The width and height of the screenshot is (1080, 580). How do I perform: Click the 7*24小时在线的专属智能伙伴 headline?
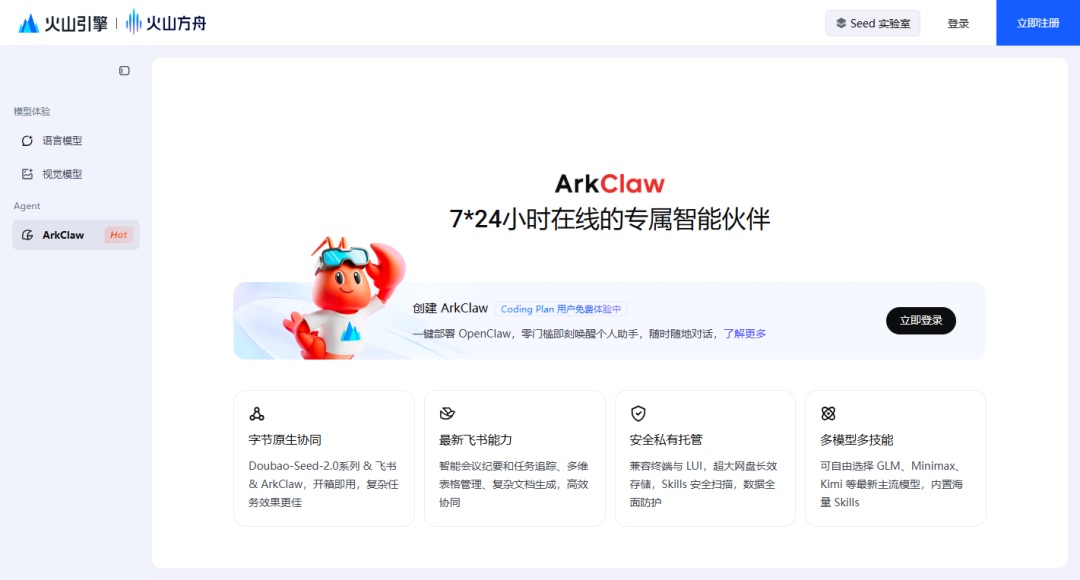(x=610, y=219)
